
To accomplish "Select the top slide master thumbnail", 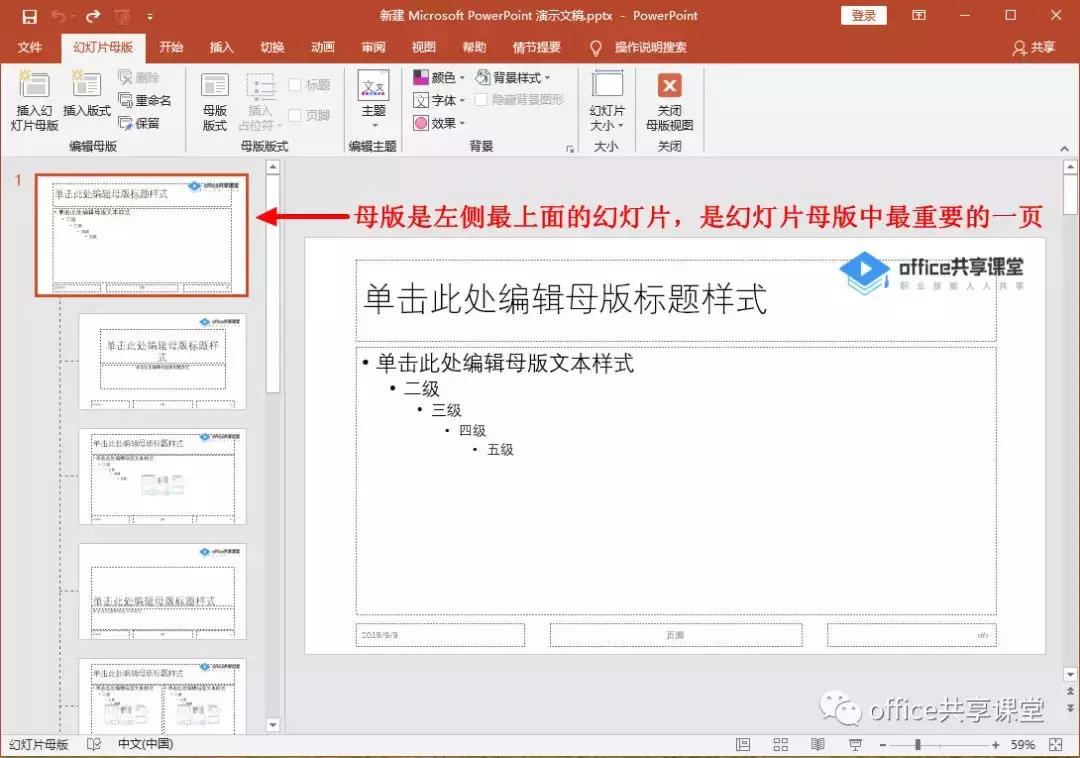I will click(x=142, y=235).
